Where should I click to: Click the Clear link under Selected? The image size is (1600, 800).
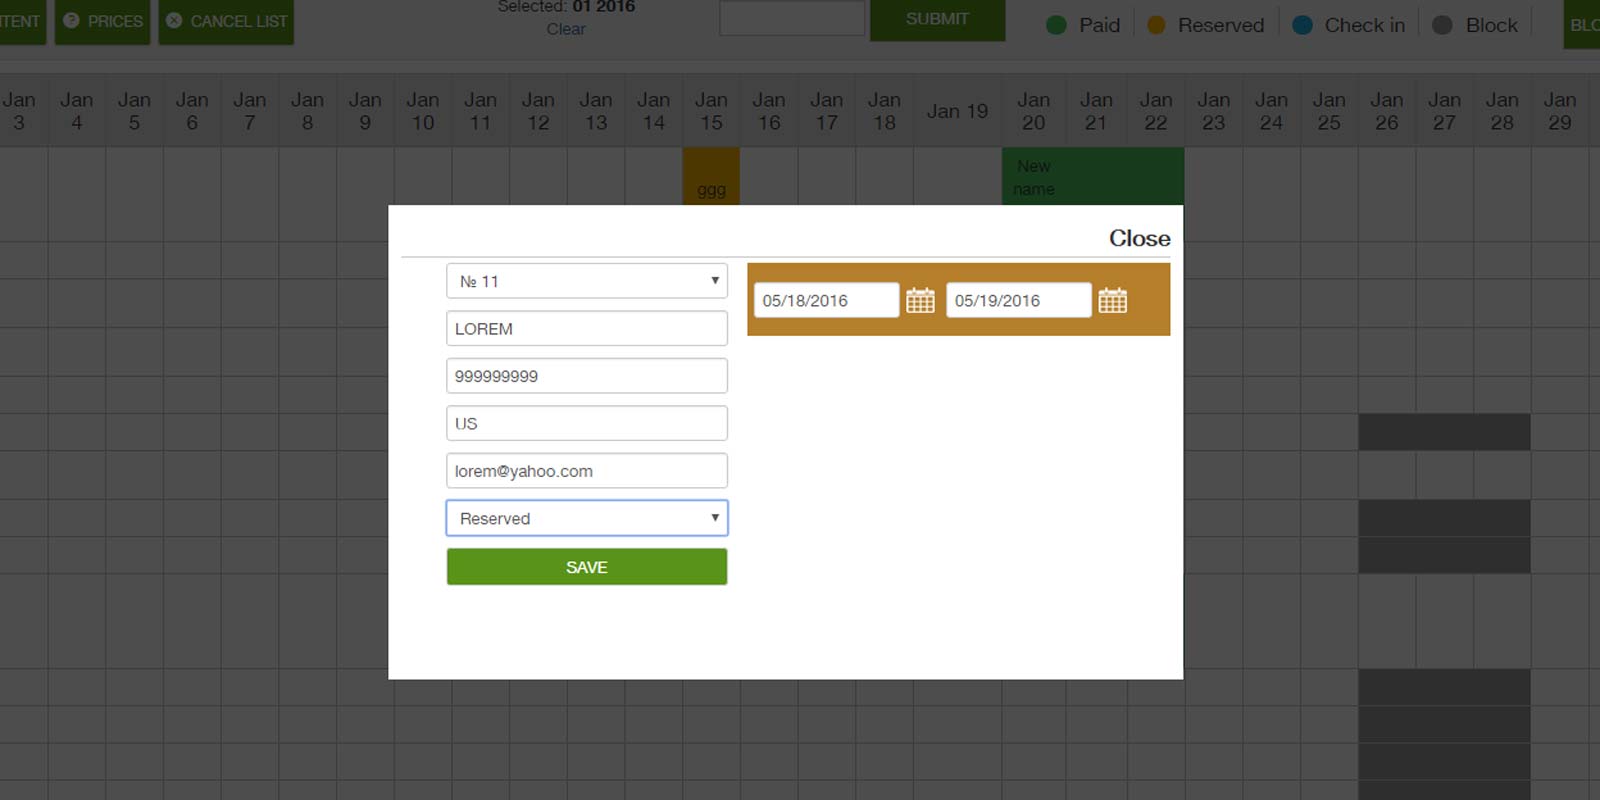(566, 29)
